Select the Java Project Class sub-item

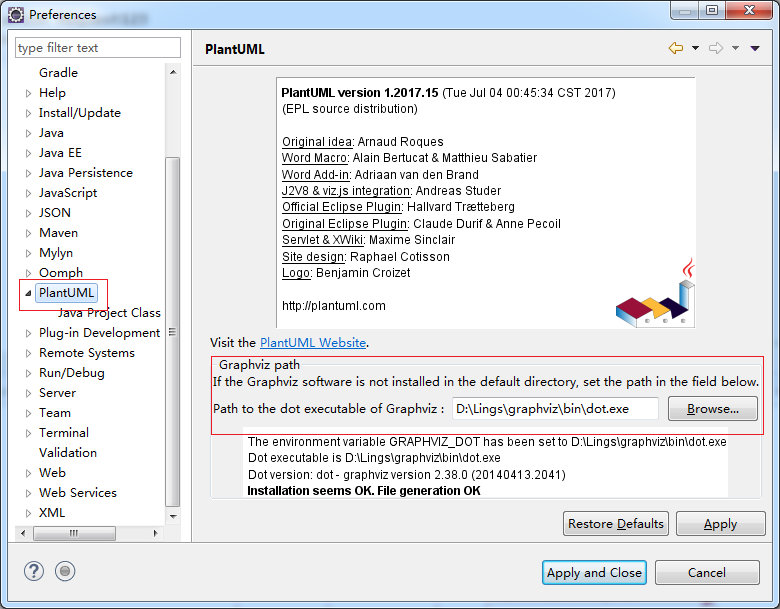[x=109, y=312]
